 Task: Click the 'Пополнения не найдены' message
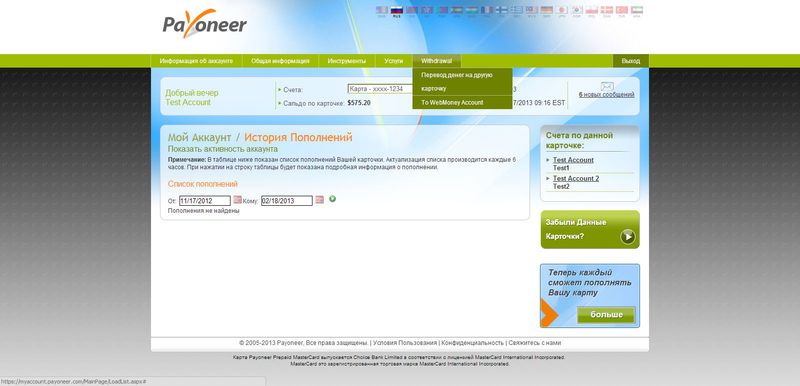[x=204, y=210]
